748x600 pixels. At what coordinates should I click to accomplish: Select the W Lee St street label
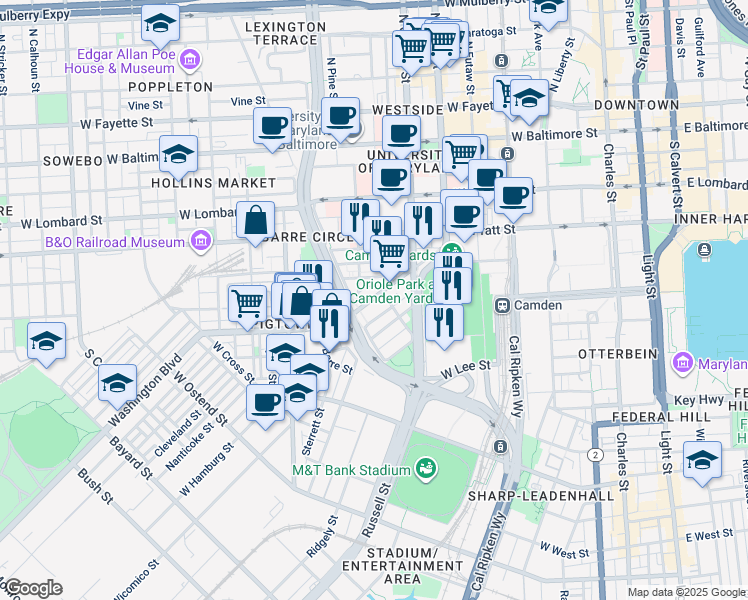click(465, 370)
